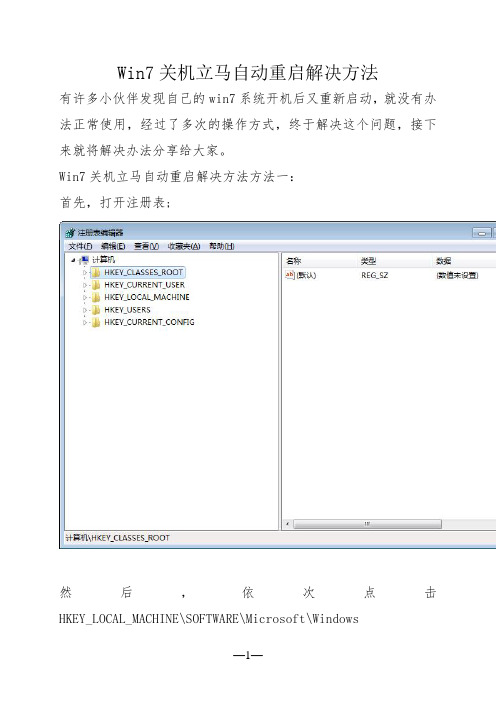Click the REG_SZ type cell

375,275
